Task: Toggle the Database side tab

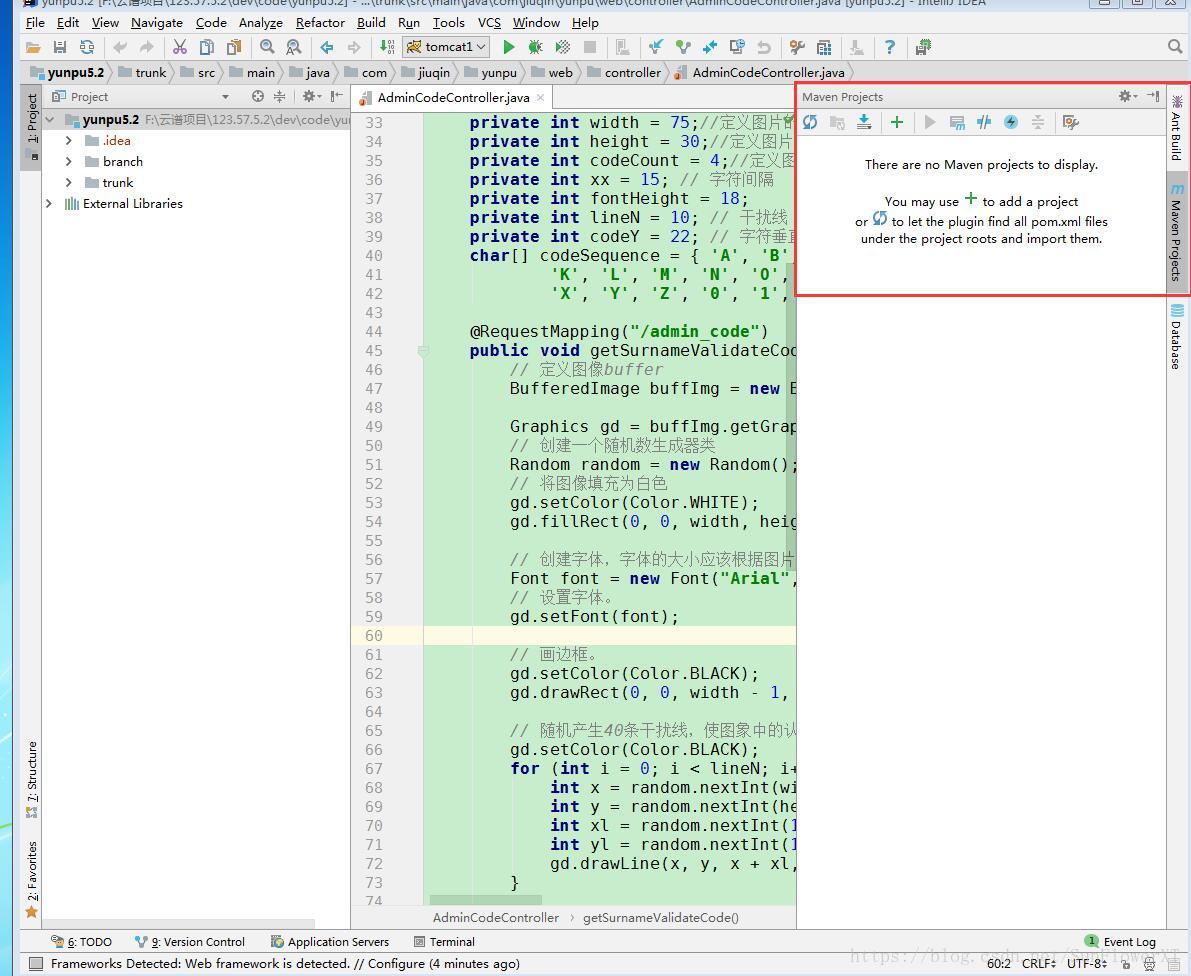Action: (1177, 336)
